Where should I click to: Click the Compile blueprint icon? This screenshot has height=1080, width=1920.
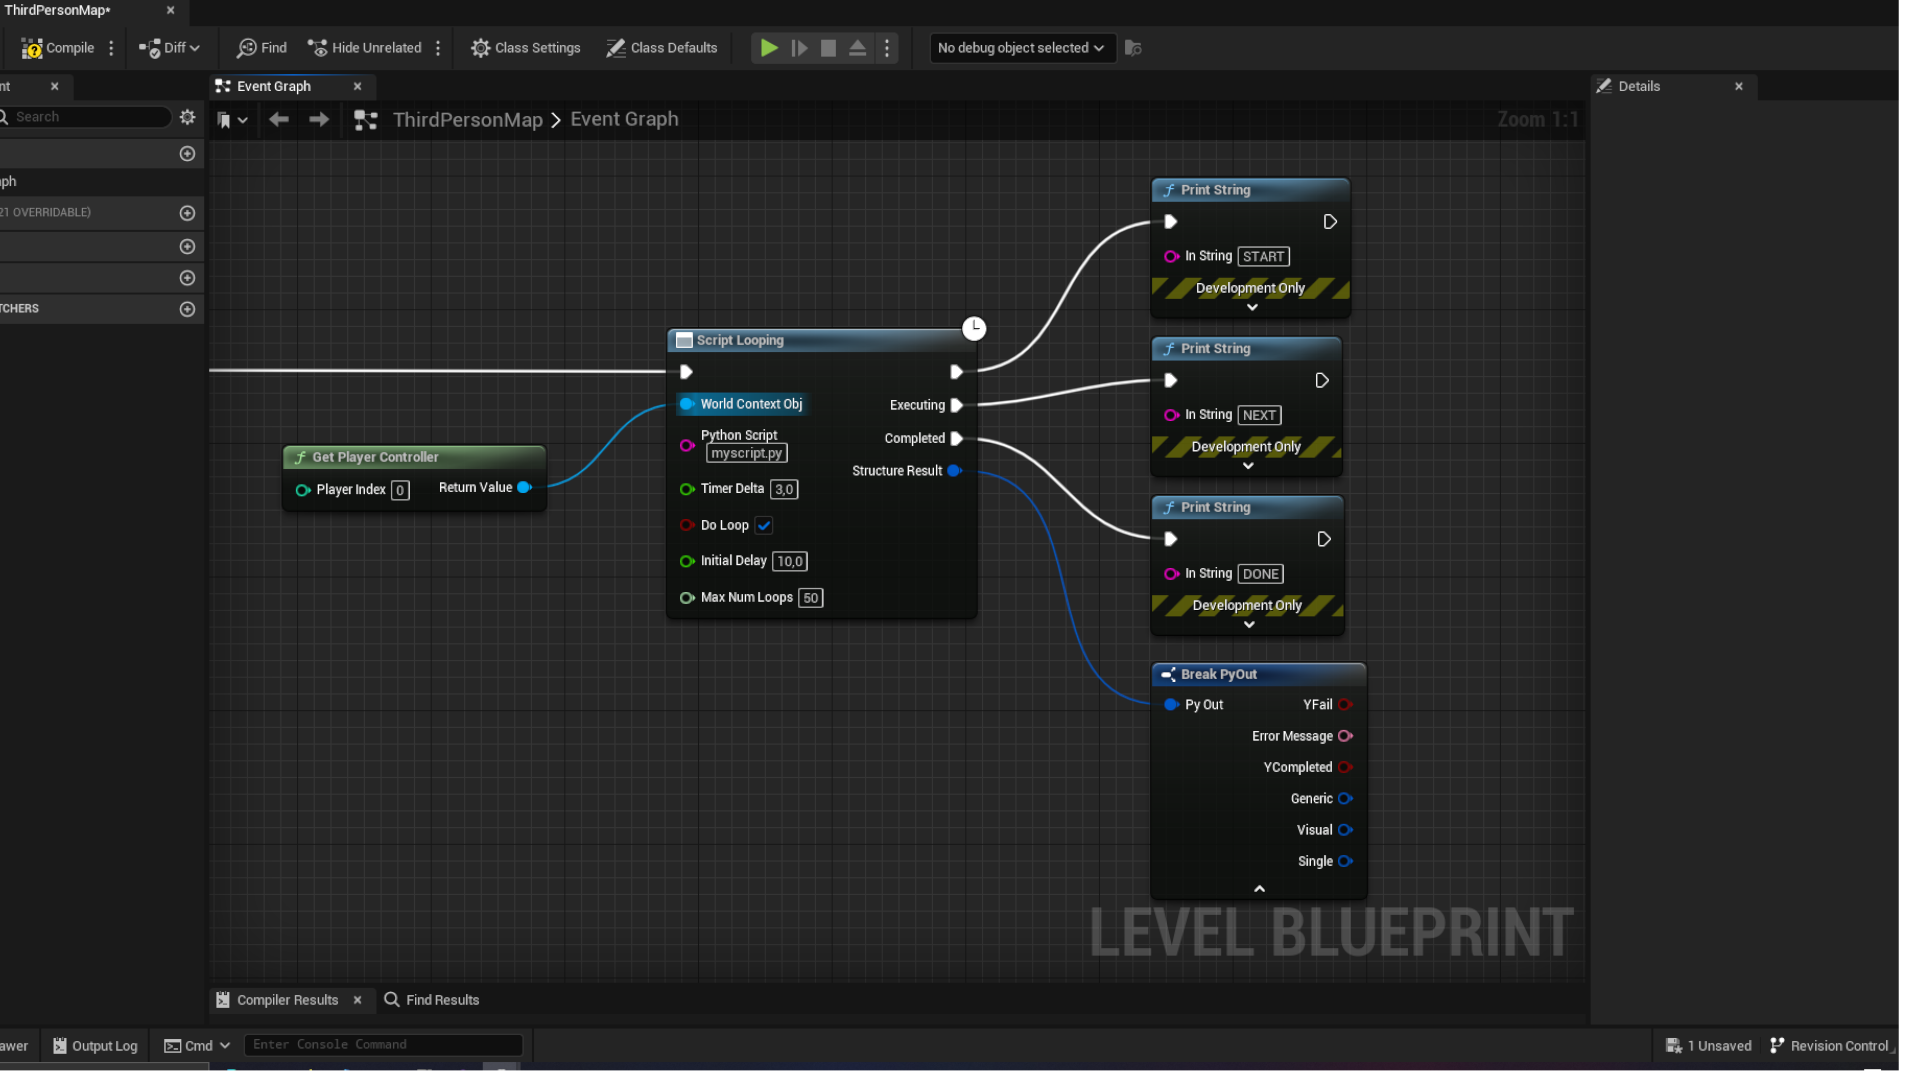(33, 48)
